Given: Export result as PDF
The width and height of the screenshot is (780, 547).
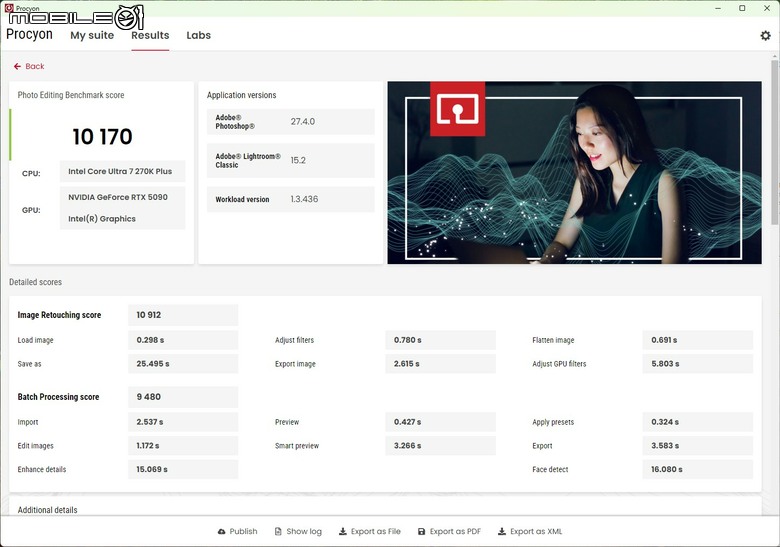Looking at the screenshot, I should coord(449,532).
